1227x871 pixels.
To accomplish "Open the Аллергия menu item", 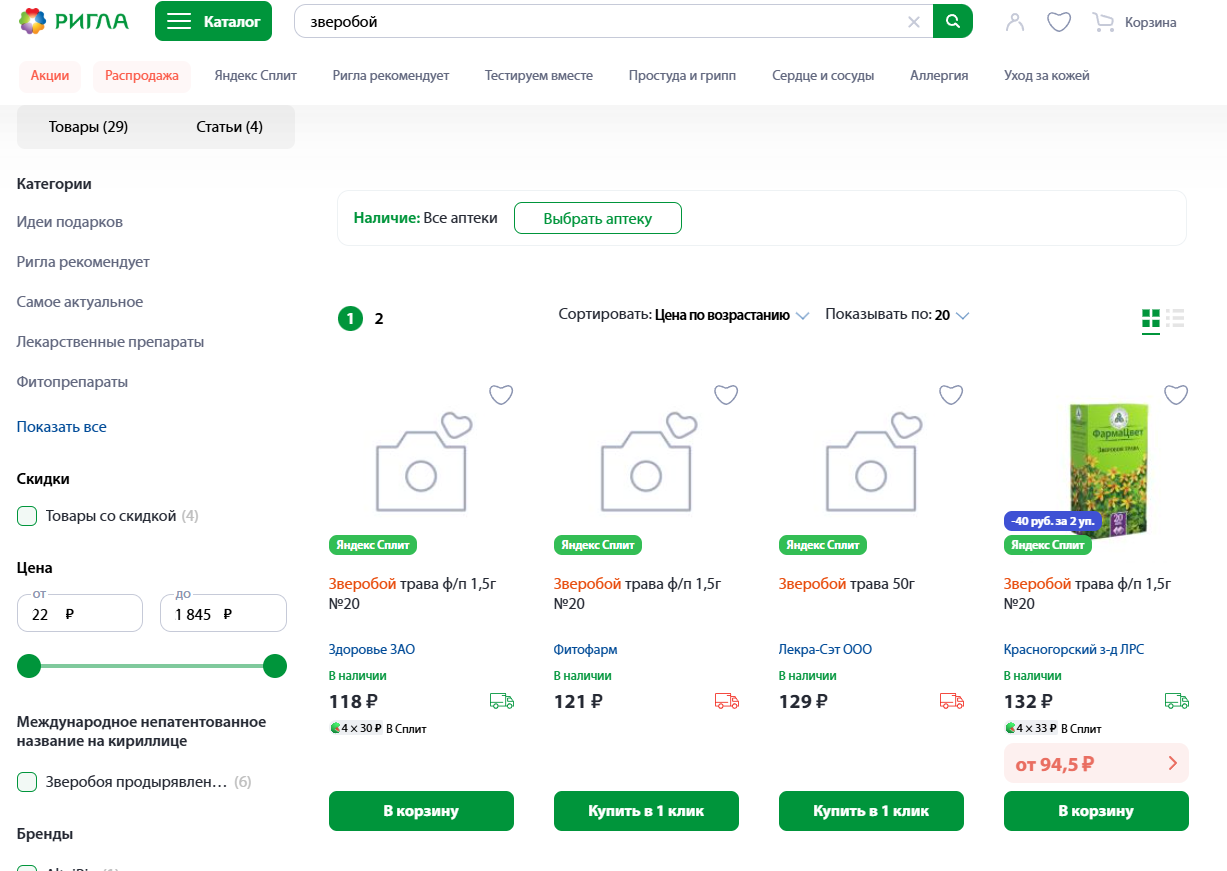I will pyautogui.click(x=938, y=75).
